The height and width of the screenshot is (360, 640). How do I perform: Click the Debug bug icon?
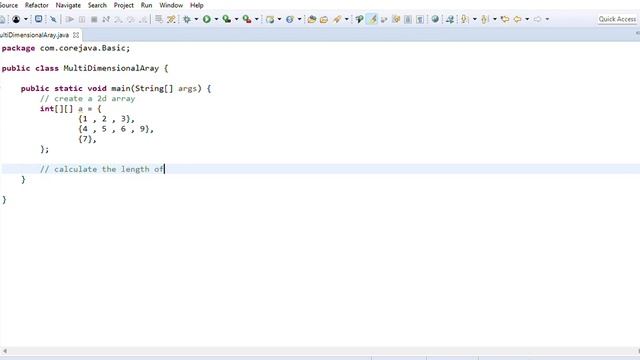click(x=187, y=19)
